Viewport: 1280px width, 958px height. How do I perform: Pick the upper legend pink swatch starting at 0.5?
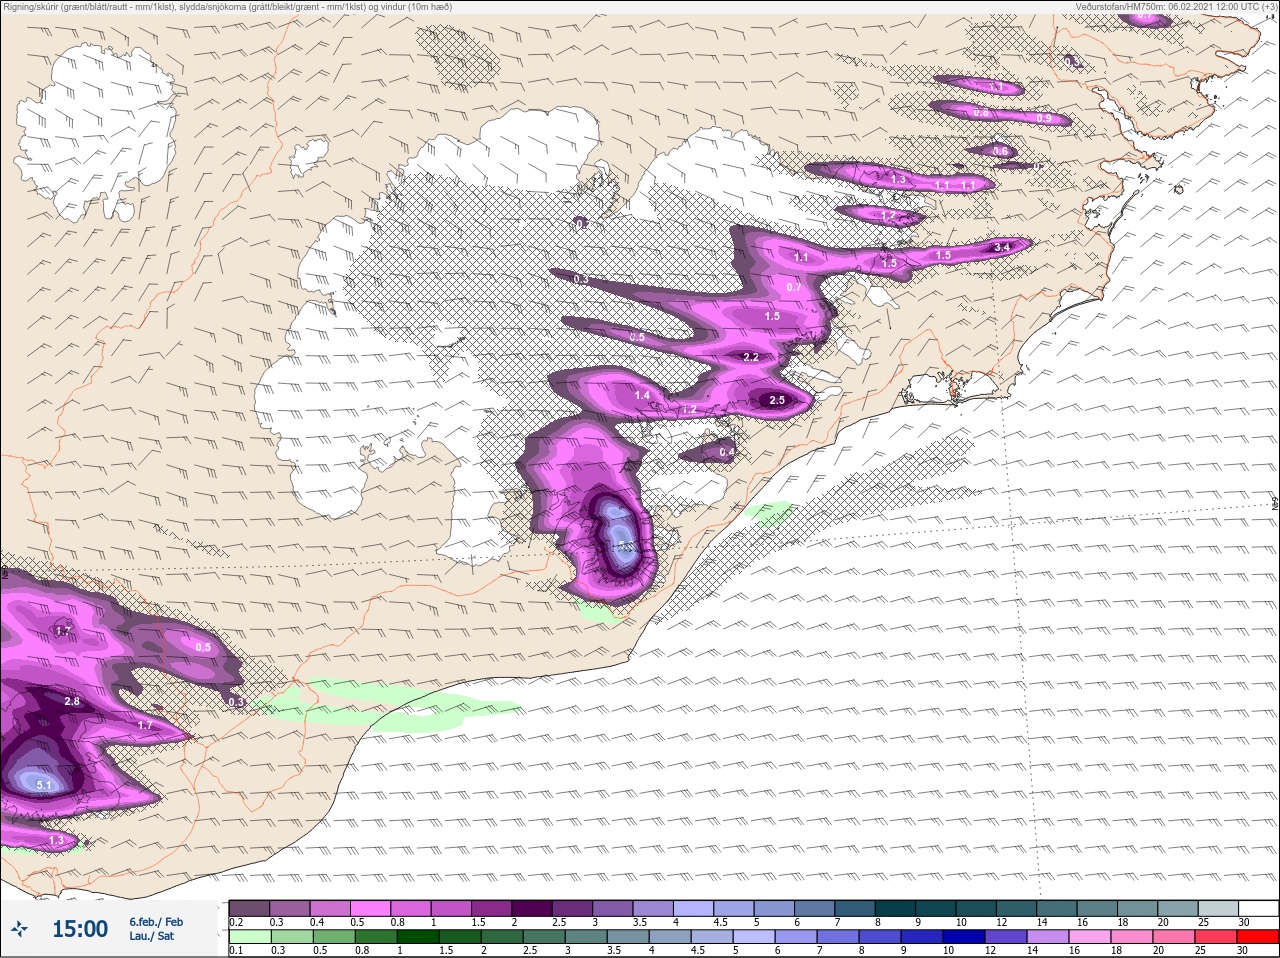pos(370,908)
